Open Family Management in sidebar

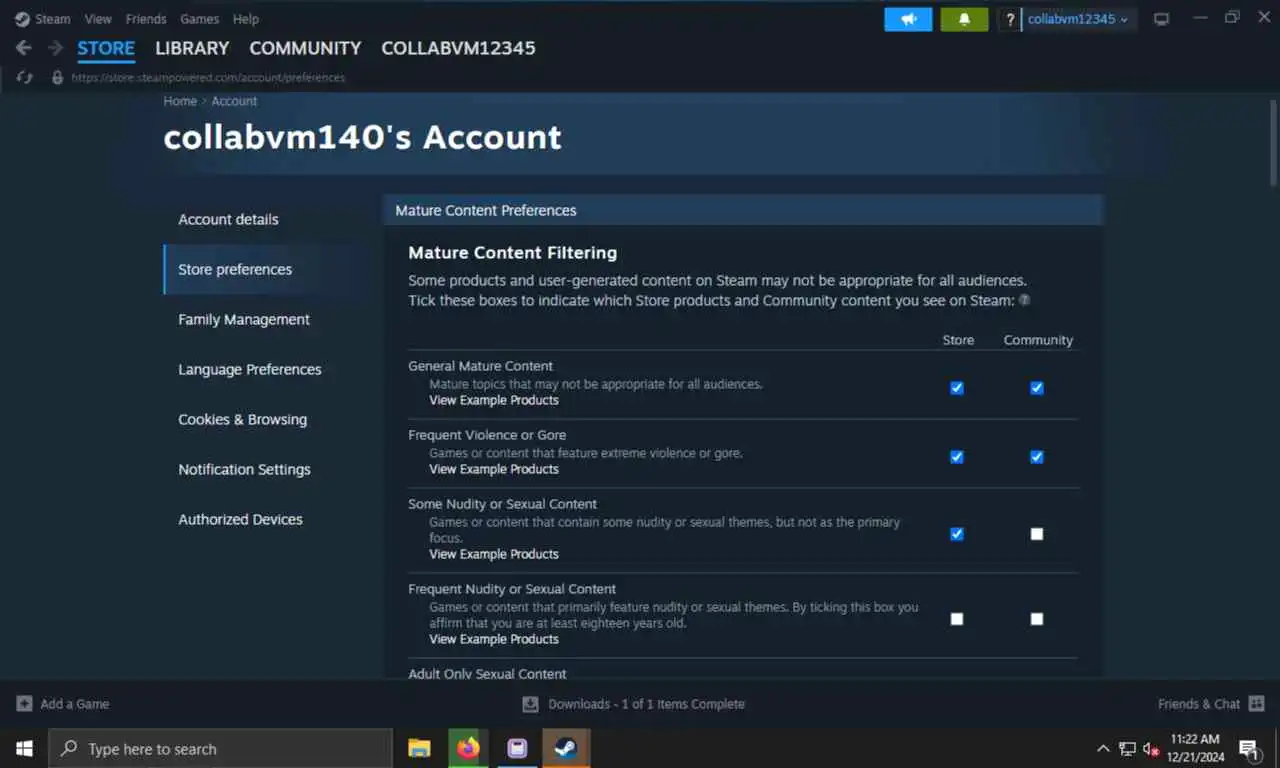click(x=244, y=319)
